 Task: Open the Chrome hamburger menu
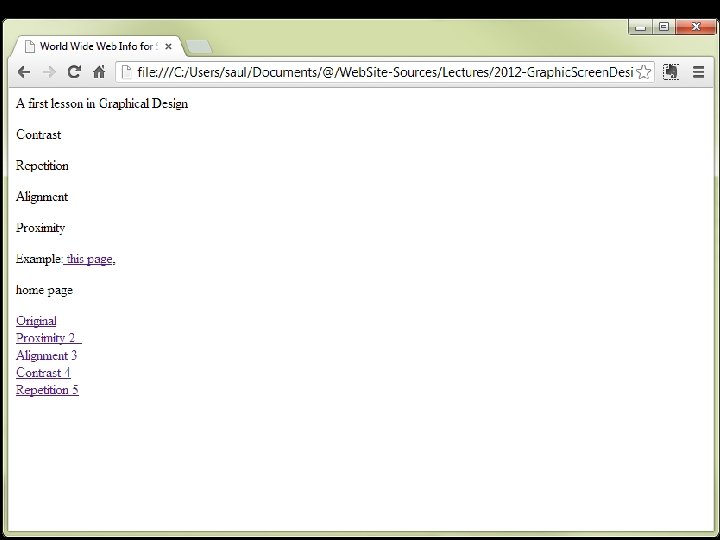click(x=698, y=72)
